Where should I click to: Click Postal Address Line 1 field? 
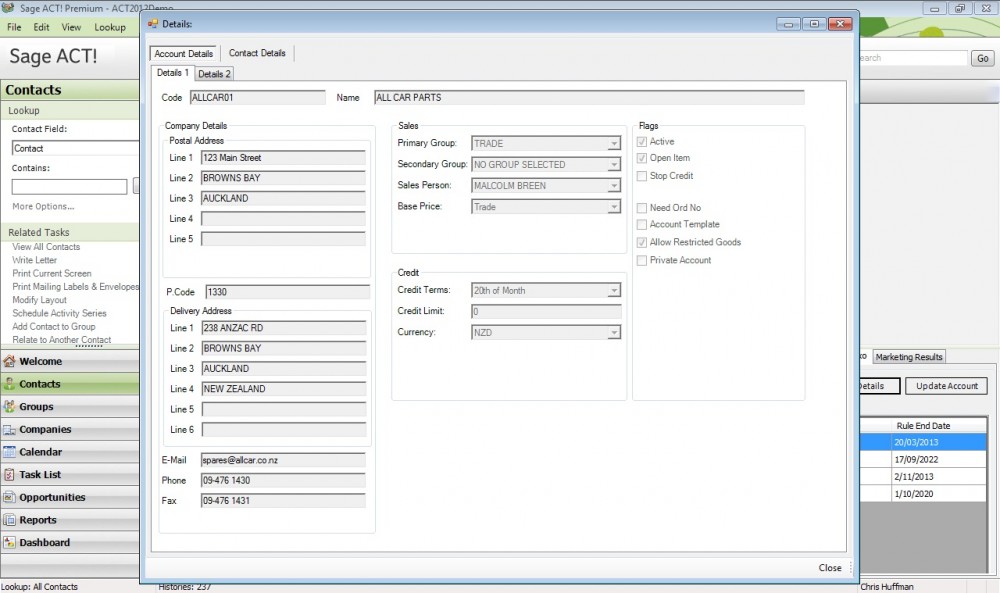[x=283, y=158]
